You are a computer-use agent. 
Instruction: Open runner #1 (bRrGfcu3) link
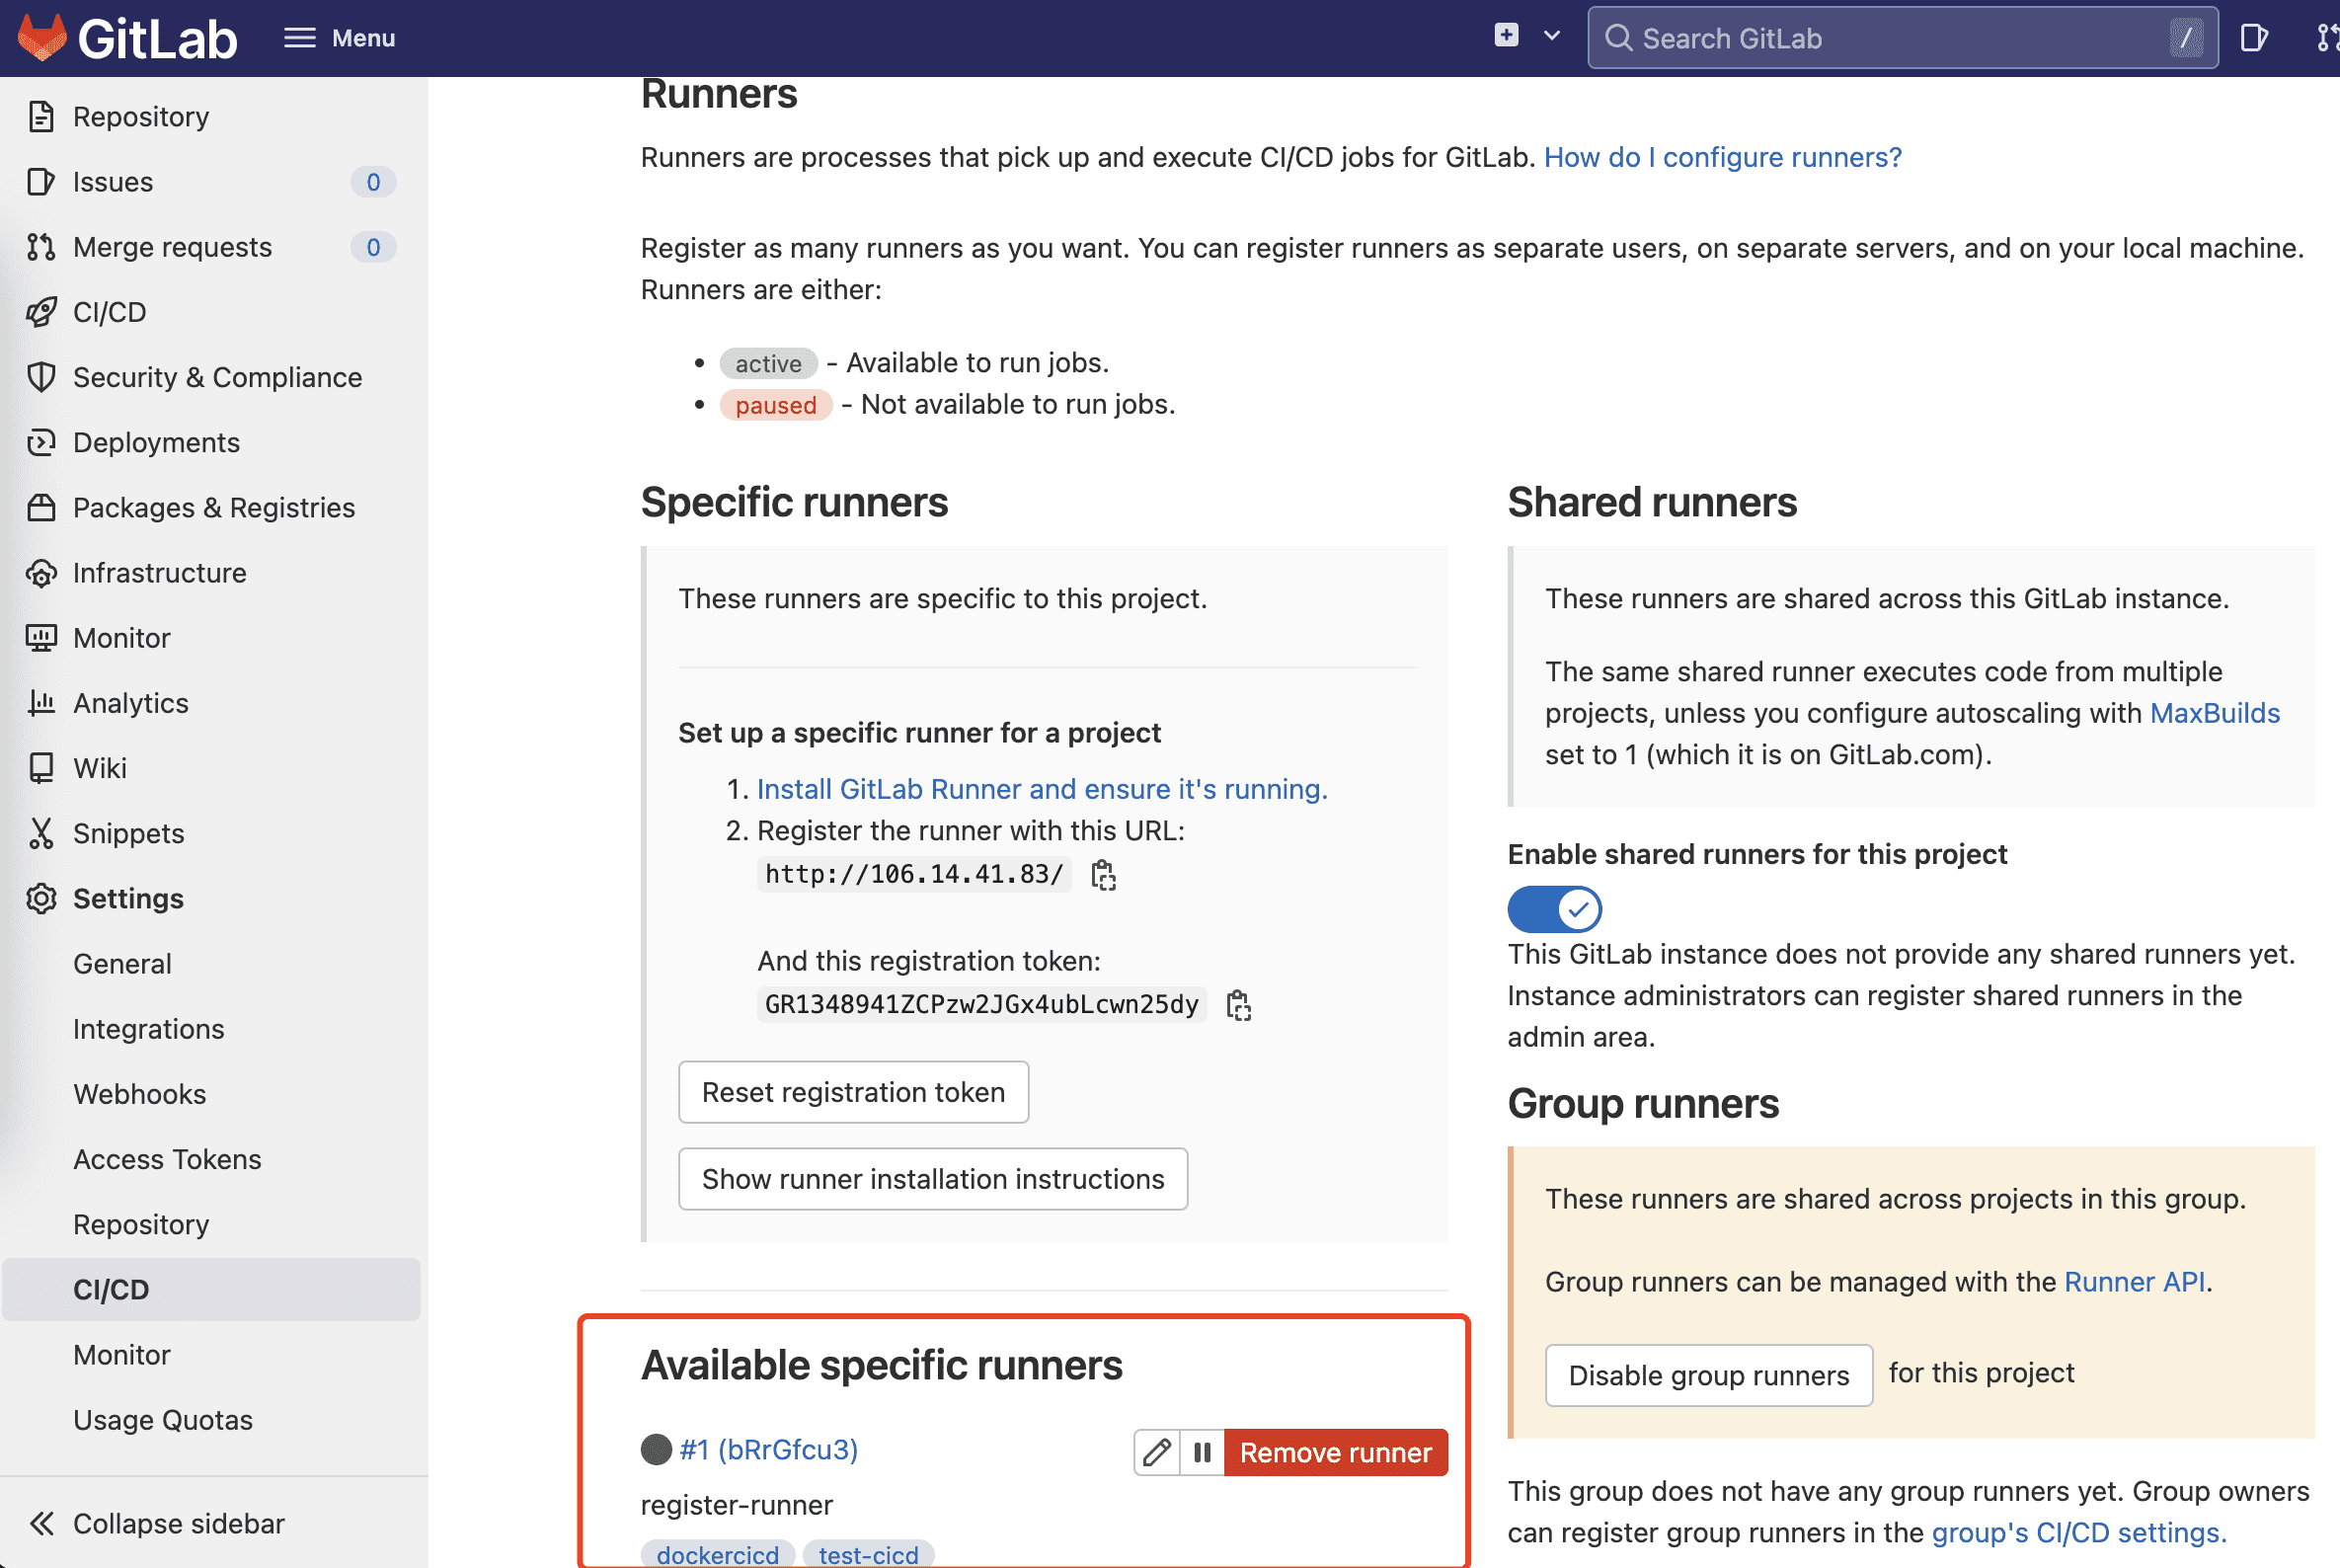pos(768,1449)
